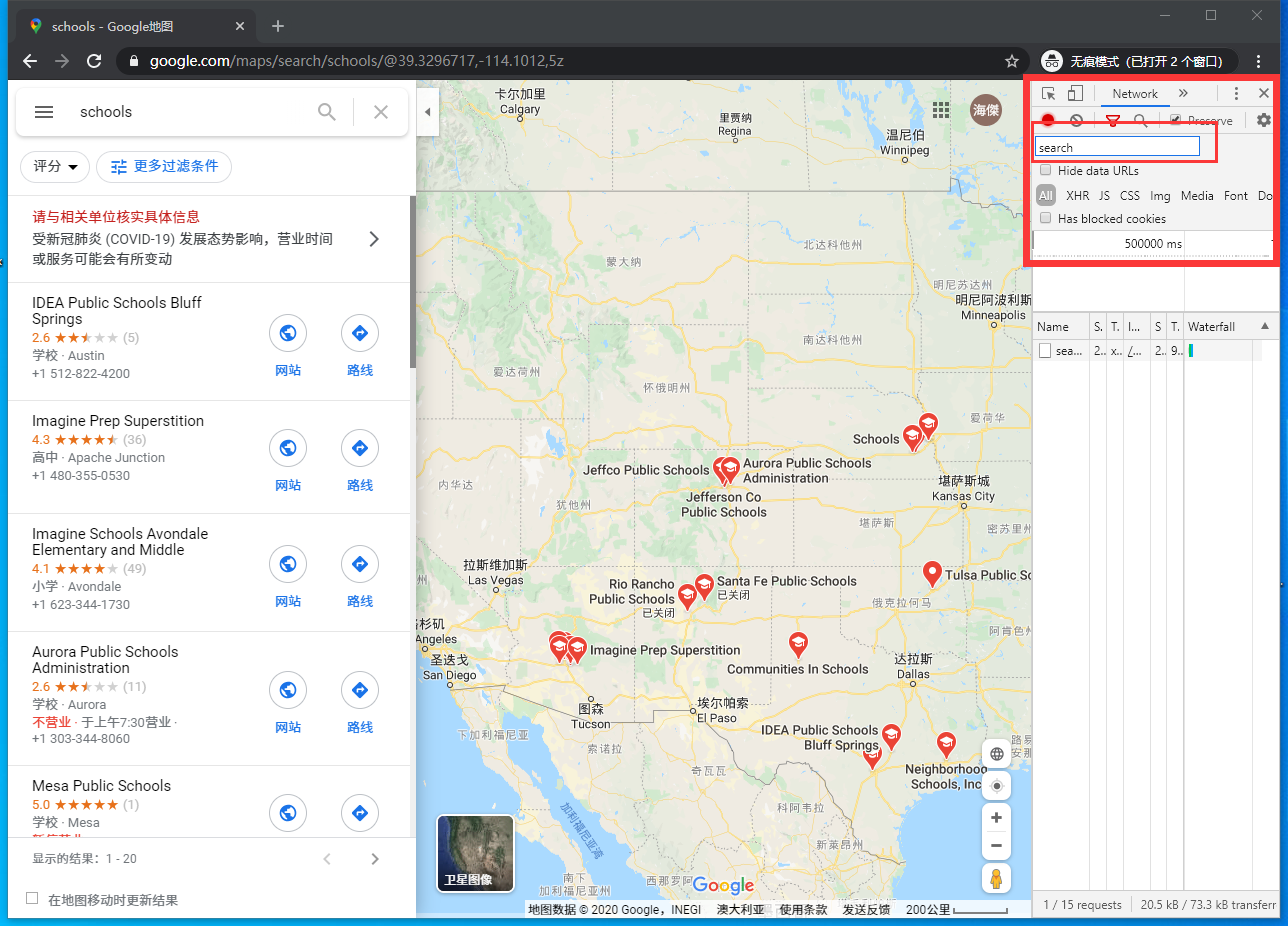Enable the Hide data URLs checkbox
This screenshot has width=1288, height=926.
pyautogui.click(x=1046, y=171)
